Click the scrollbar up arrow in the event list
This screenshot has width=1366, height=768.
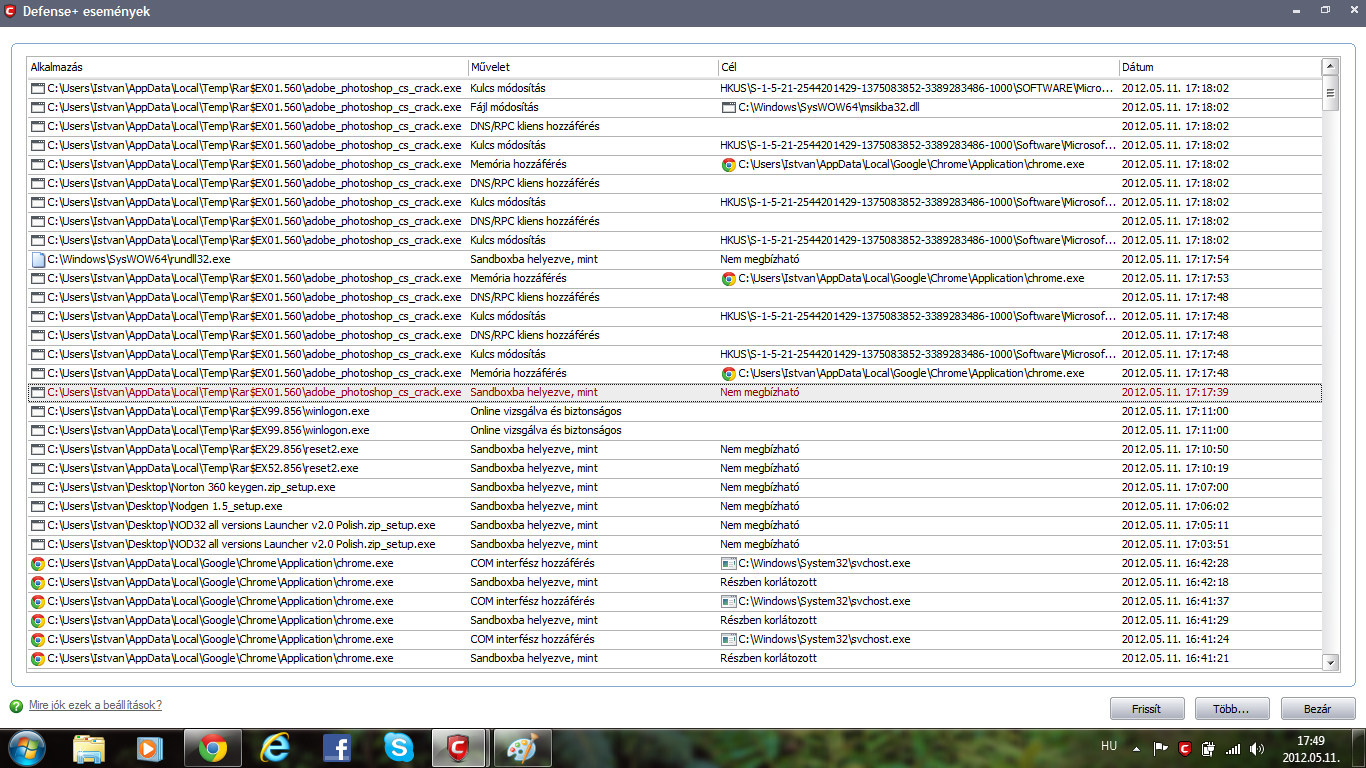(1330, 67)
